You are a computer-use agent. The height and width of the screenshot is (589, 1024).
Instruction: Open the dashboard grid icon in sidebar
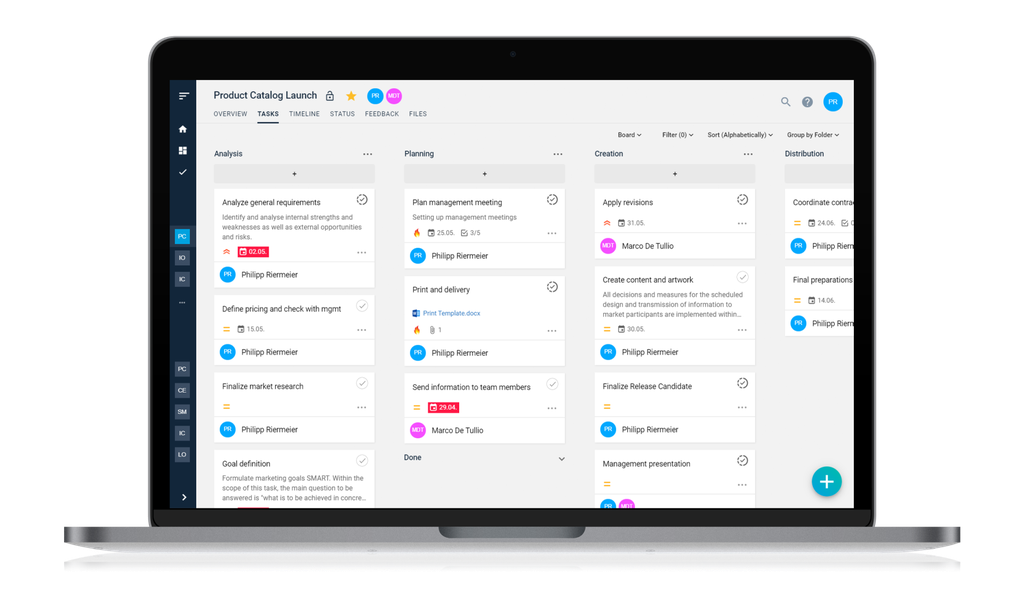[x=183, y=151]
